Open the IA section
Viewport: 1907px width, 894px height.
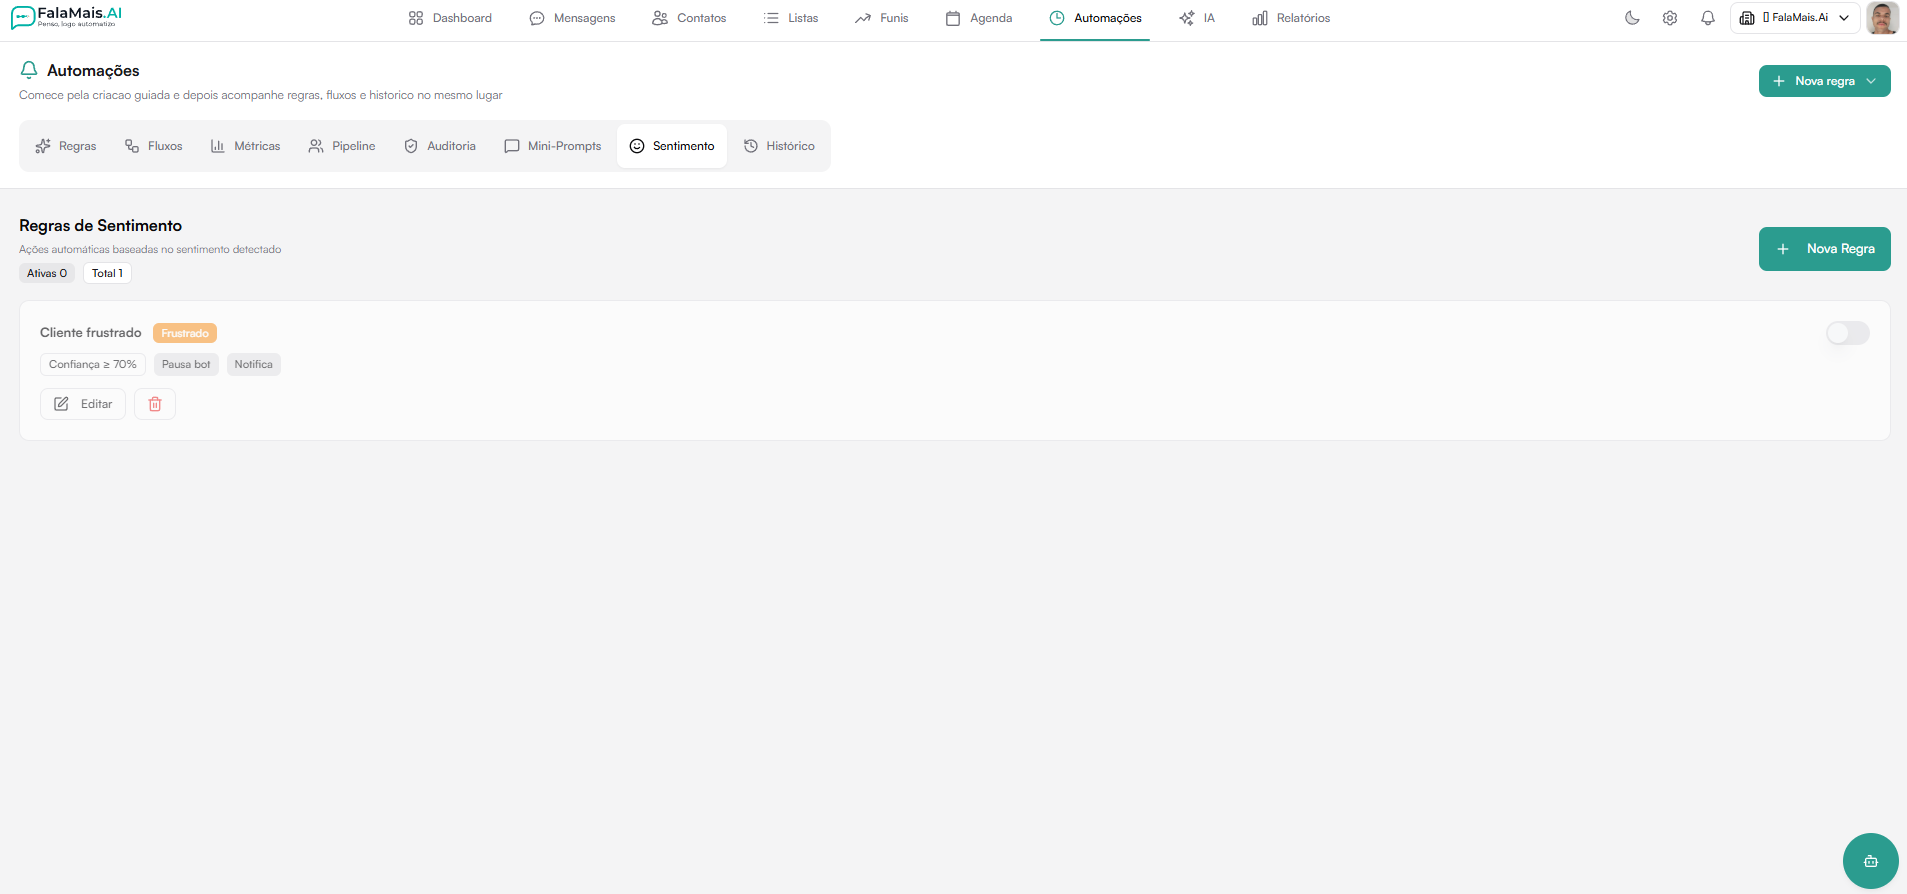click(x=1197, y=18)
